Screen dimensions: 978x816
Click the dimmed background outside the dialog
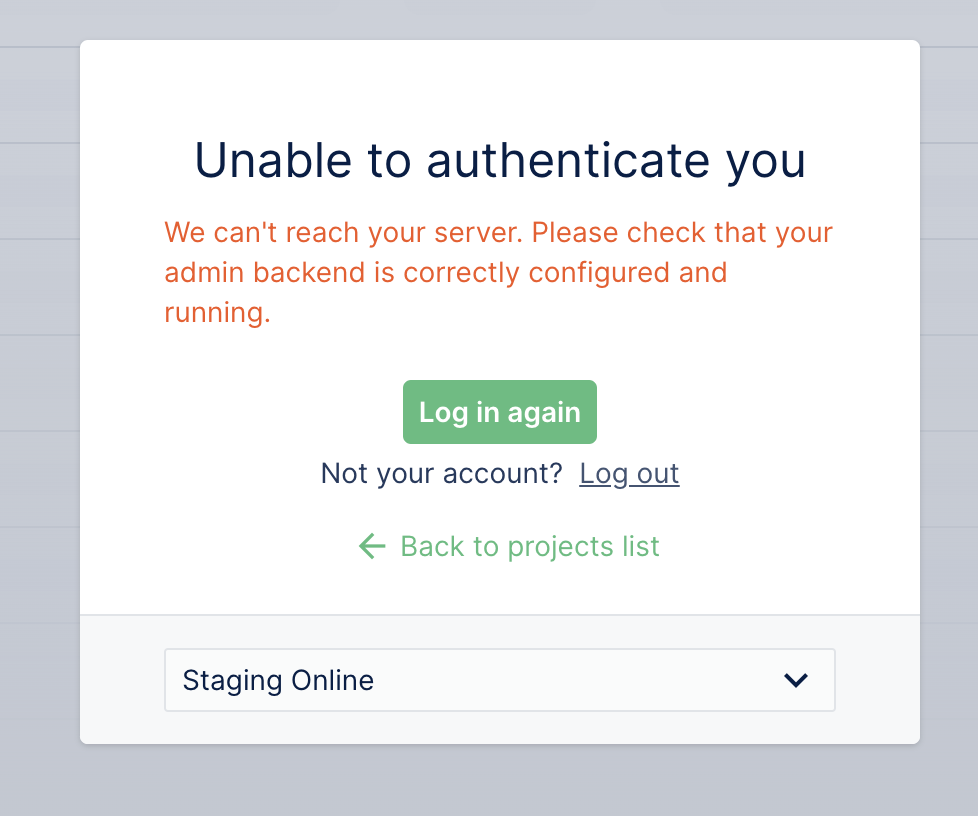coord(40,400)
